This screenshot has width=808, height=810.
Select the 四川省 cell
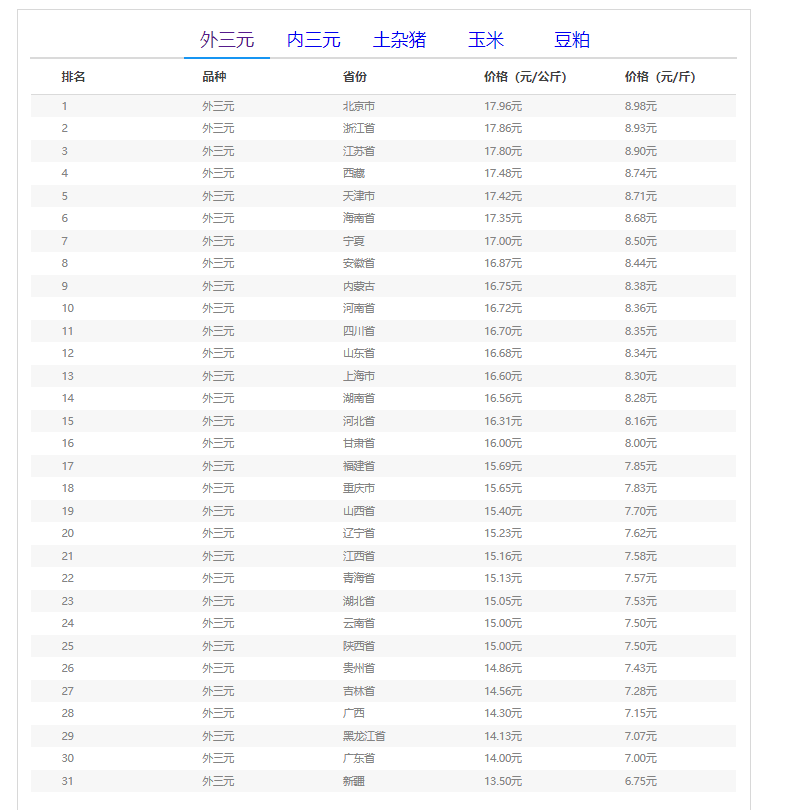click(x=359, y=331)
